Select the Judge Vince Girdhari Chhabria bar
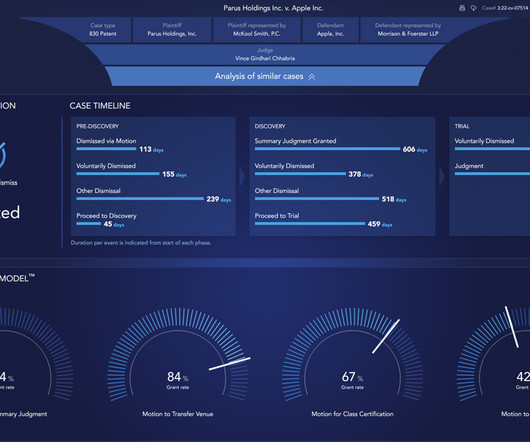Image resolution: width=530 pixels, height=442 pixels. point(265,54)
